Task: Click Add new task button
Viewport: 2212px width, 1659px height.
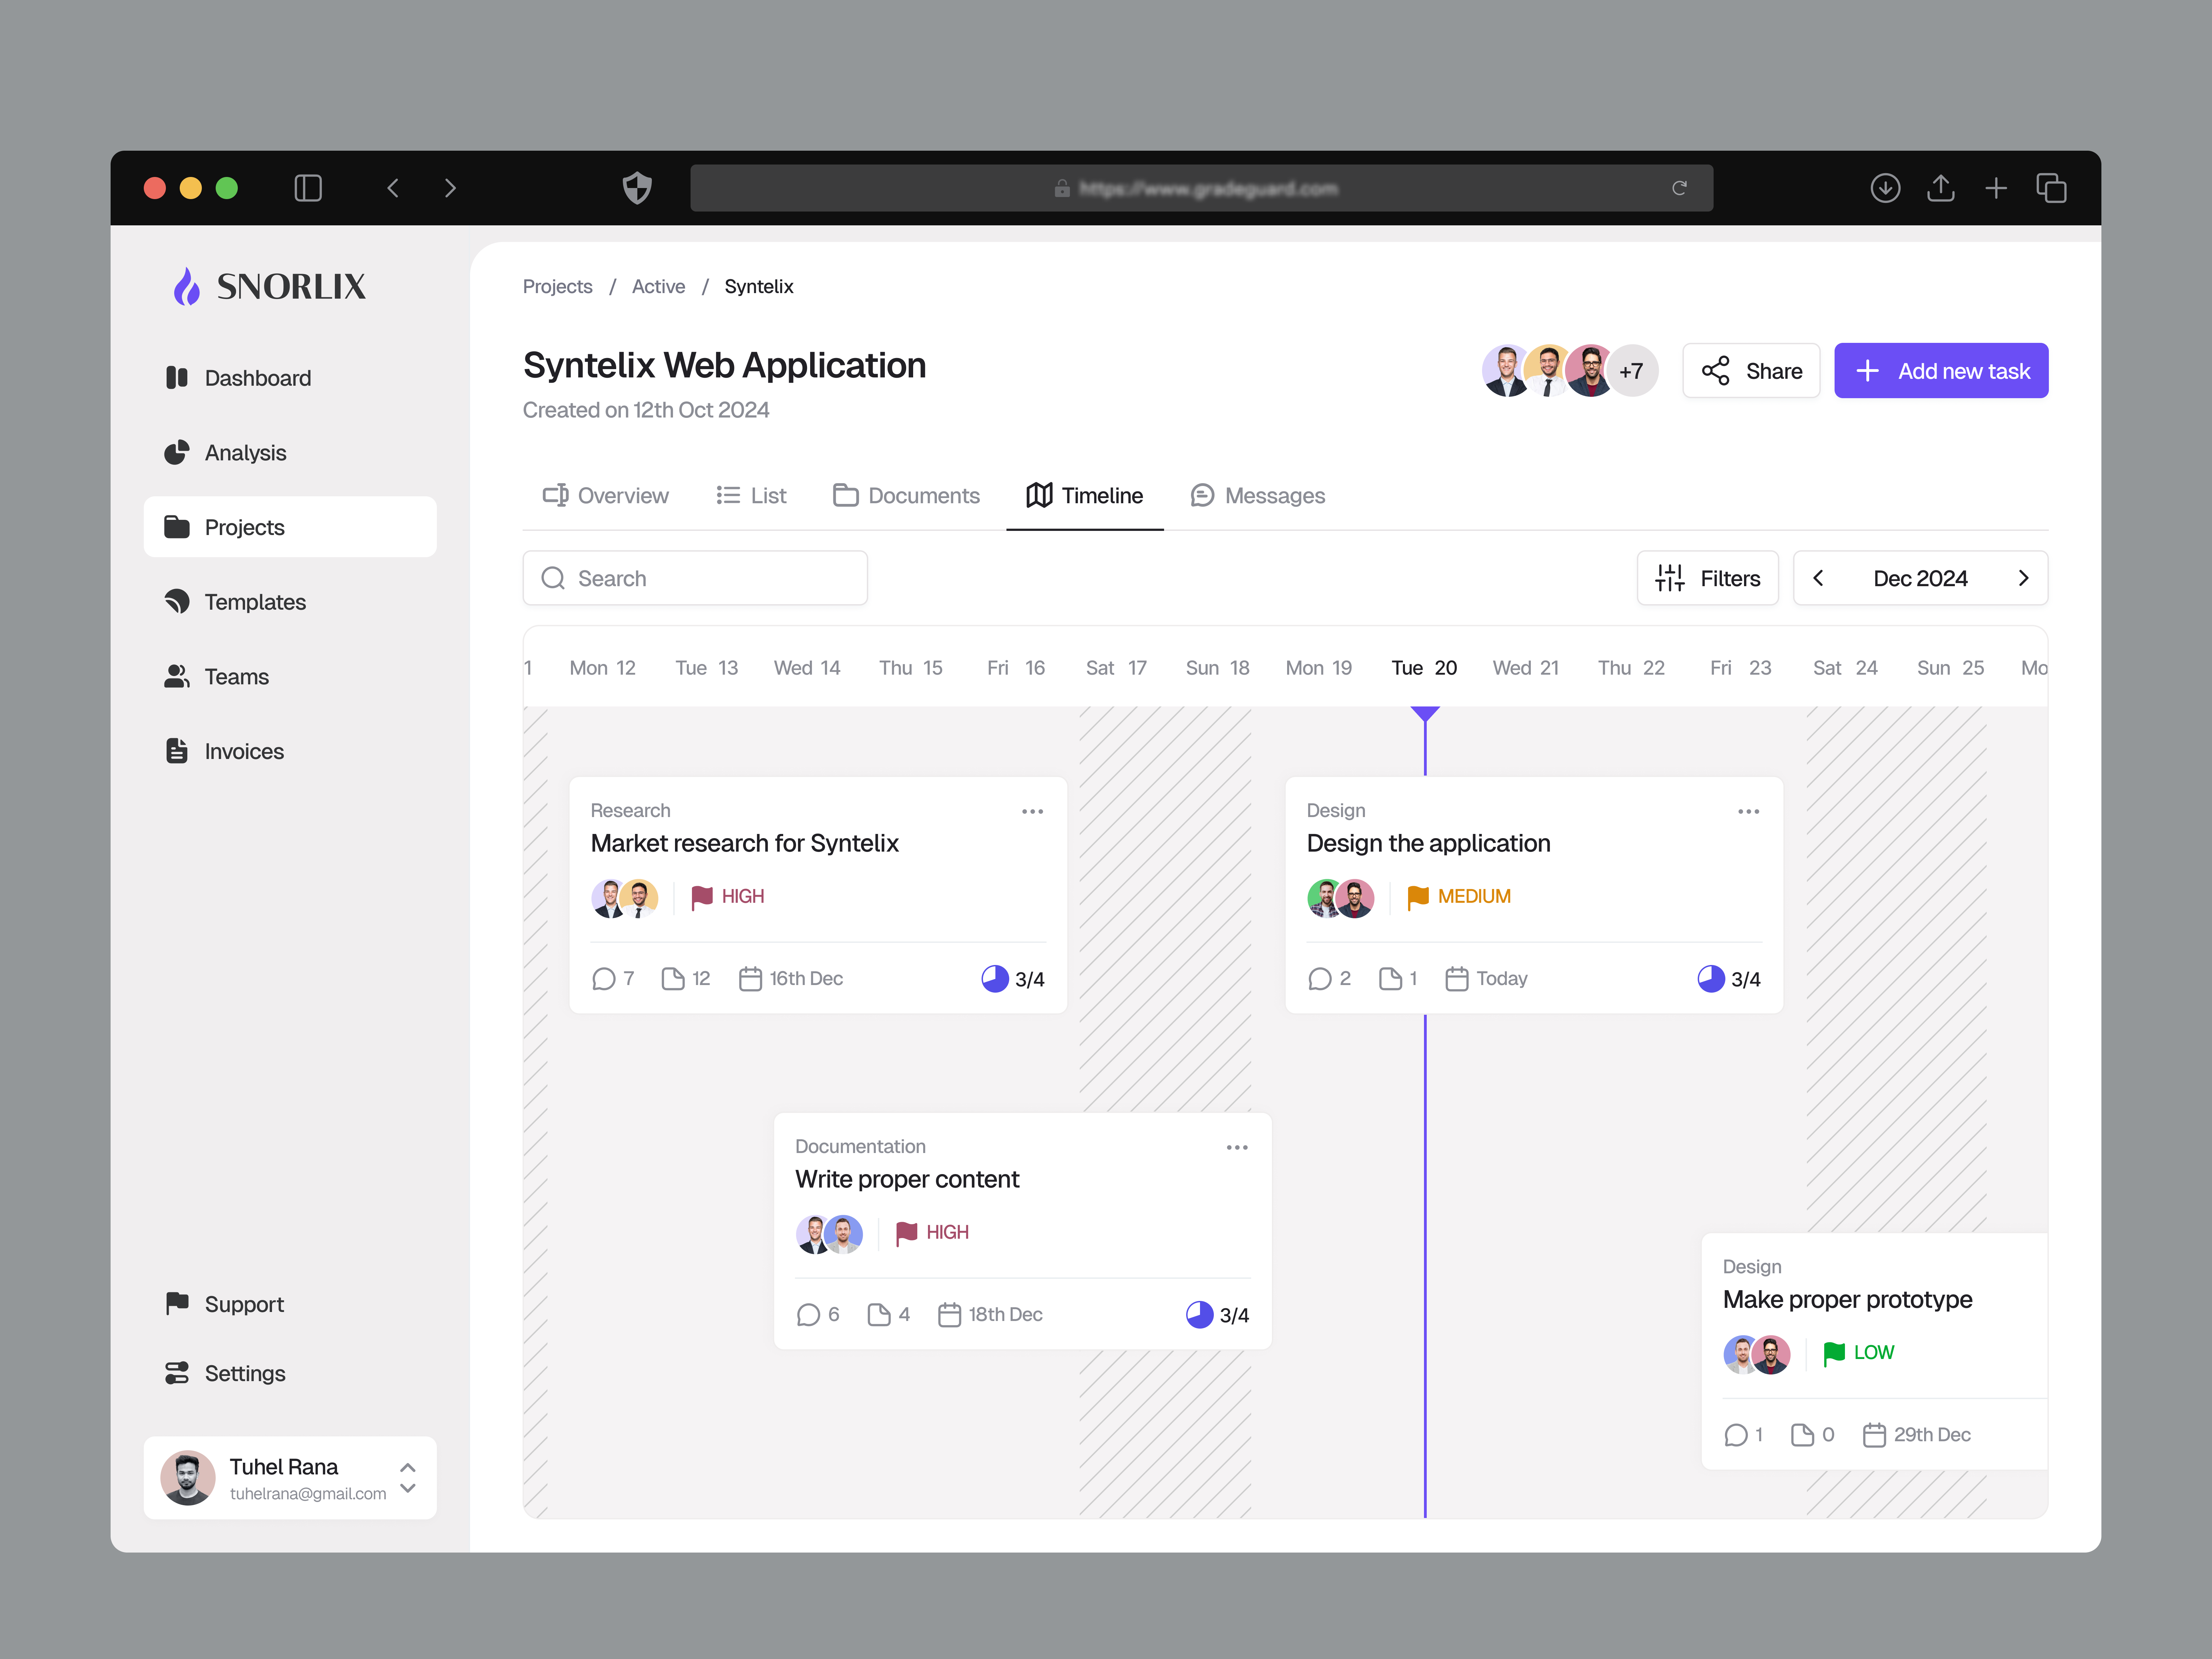Action: 1941,371
